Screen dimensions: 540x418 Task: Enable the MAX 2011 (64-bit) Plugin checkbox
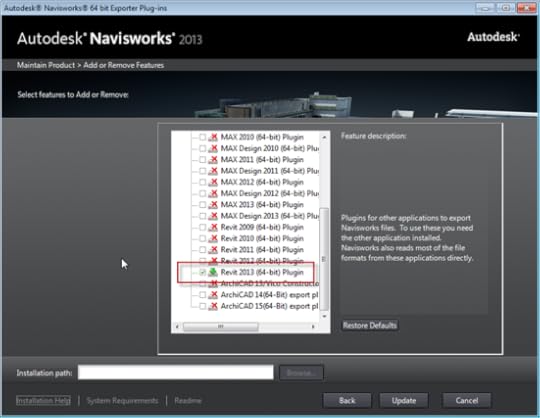pos(202,160)
